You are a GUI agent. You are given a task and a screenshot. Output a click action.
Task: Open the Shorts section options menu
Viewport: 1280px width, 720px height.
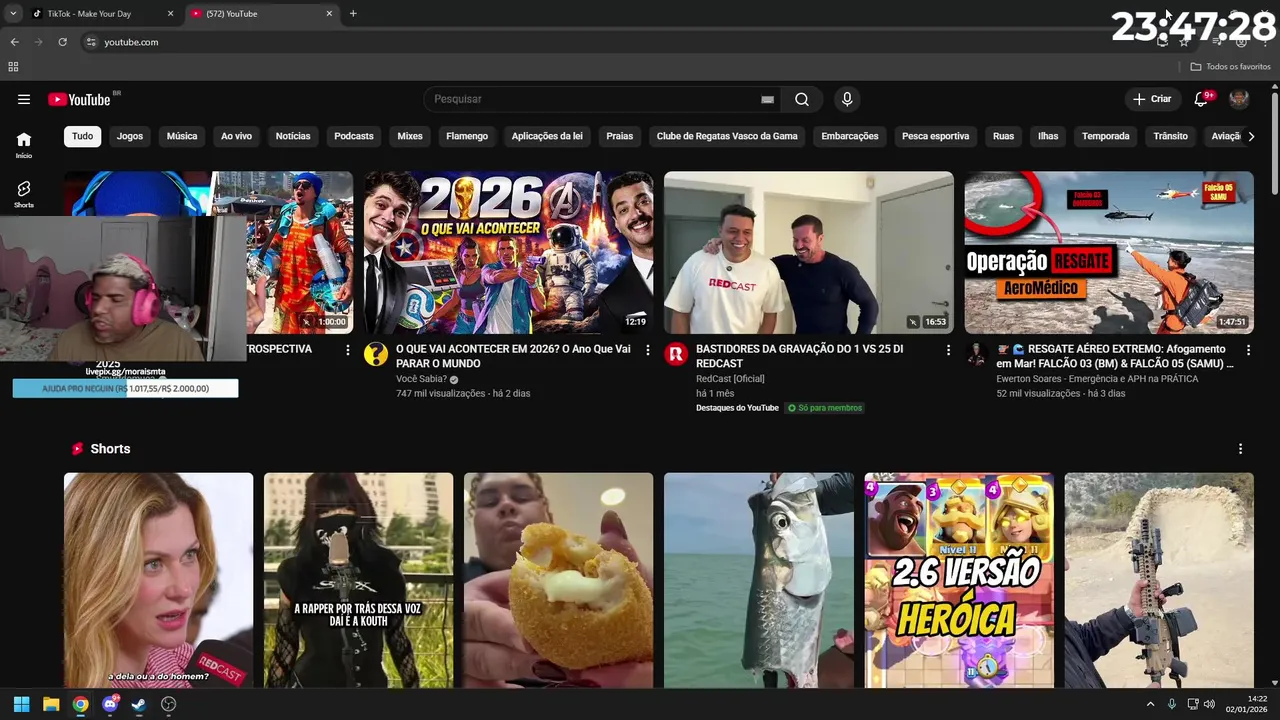point(1240,449)
